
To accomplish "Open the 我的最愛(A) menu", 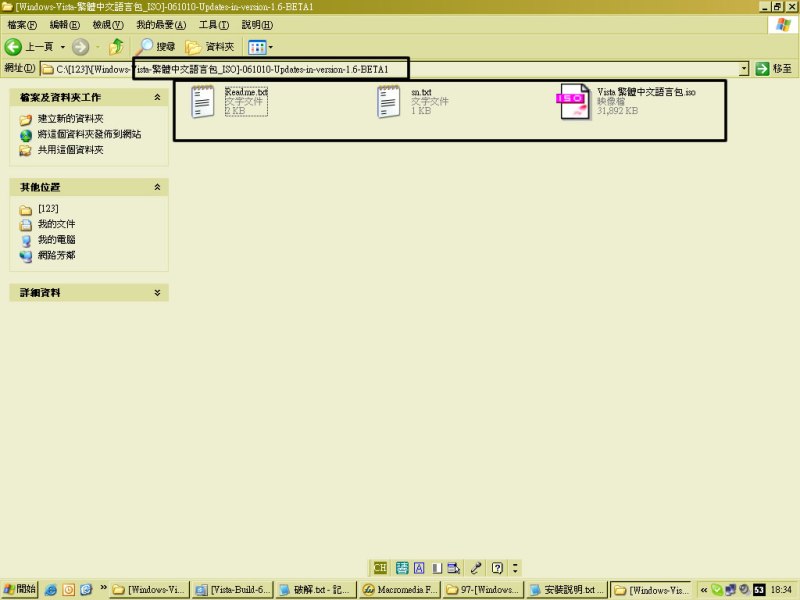I will coord(161,25).
